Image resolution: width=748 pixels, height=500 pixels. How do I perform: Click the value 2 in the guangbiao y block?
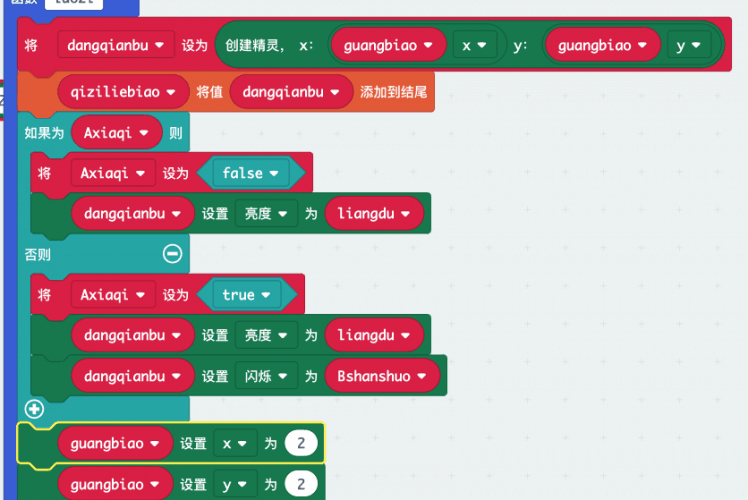(300, 485)
